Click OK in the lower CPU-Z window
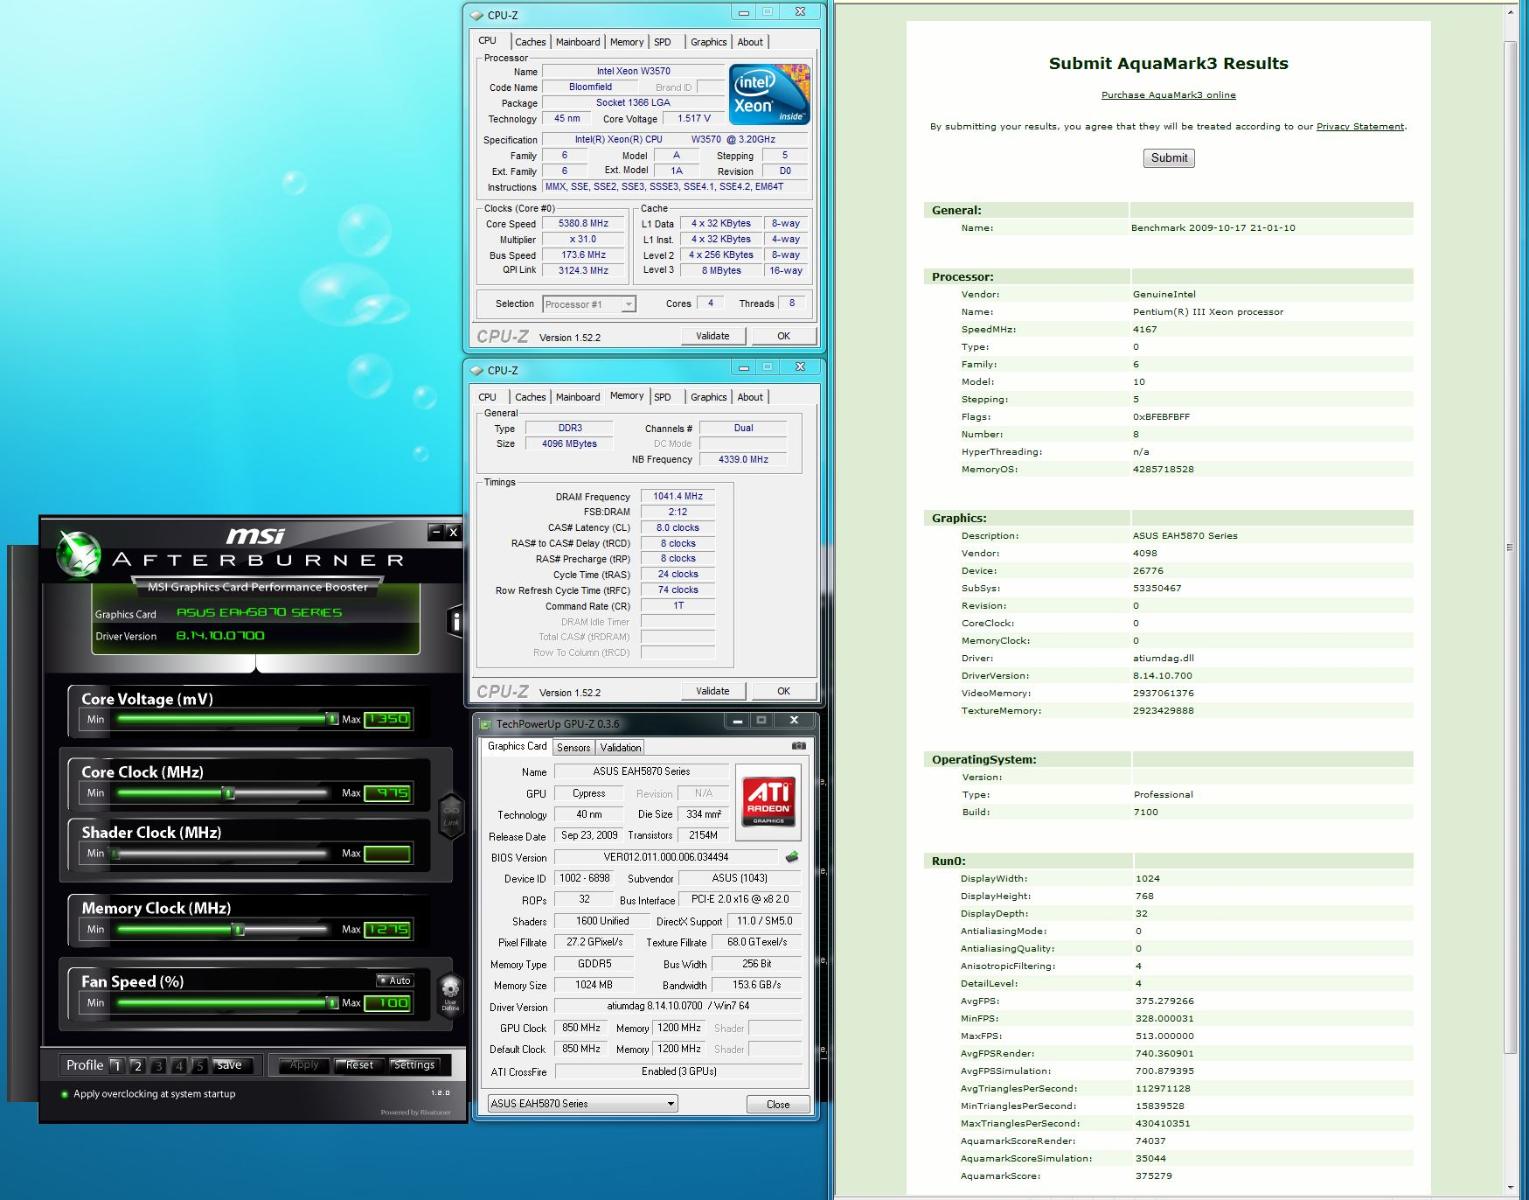Image resolution: width=1529 pixels, height=1200 pixels. [x=784, y=691]
